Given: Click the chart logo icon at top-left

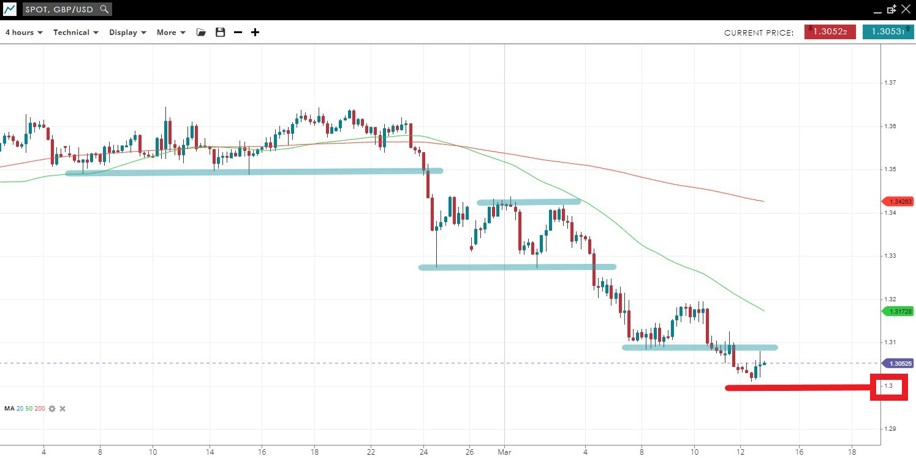Looking at the screenshot, I should pyautogui.click(x=9, y=9).
